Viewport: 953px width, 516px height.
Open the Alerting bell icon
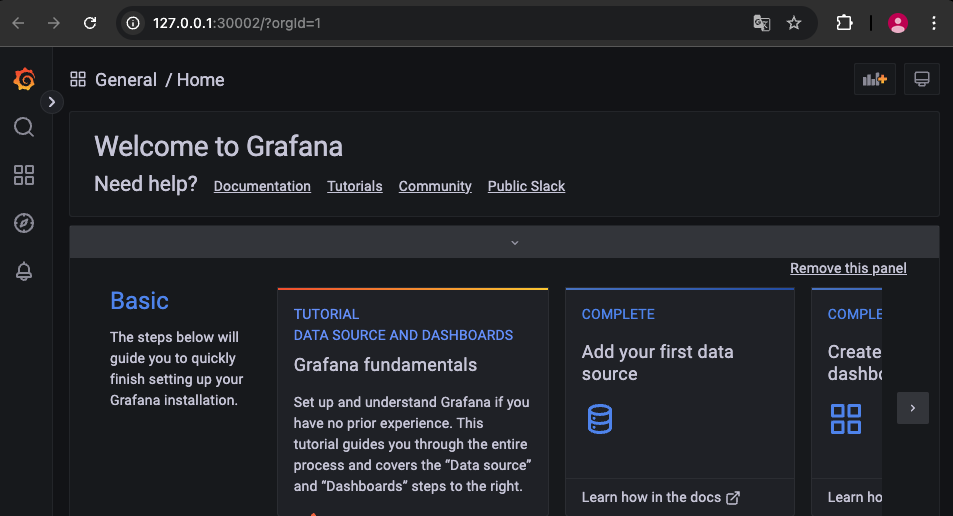coord(24,271)
